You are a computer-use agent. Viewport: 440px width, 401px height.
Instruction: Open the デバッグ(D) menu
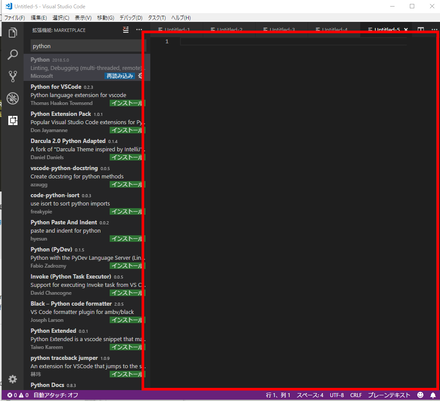pyautogui.click(x=131, y=18)
